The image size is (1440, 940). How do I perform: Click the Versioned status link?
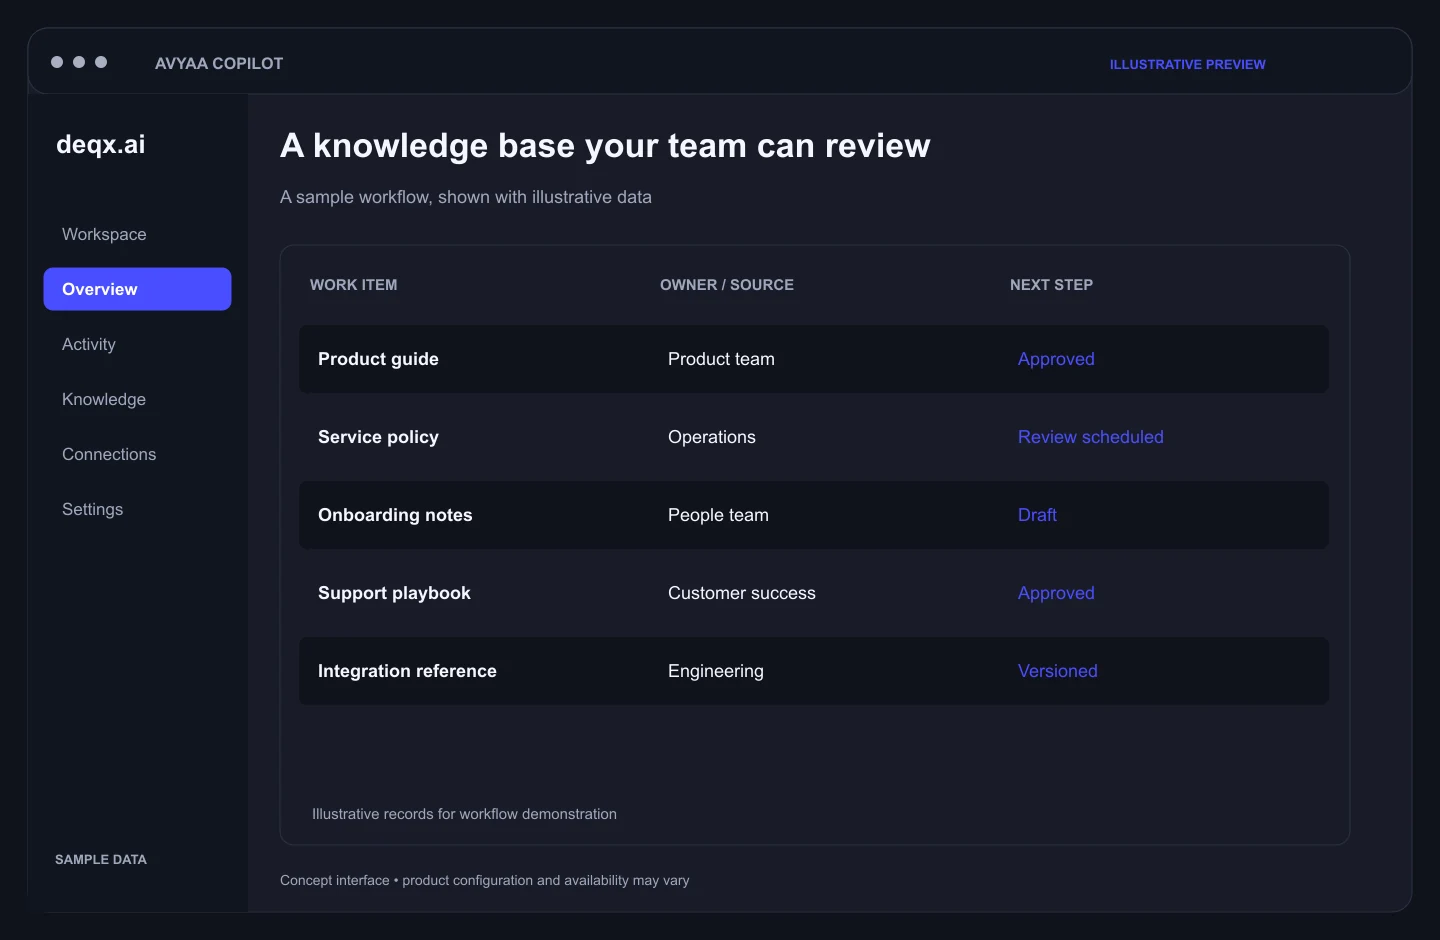[x=1058, y=671]
